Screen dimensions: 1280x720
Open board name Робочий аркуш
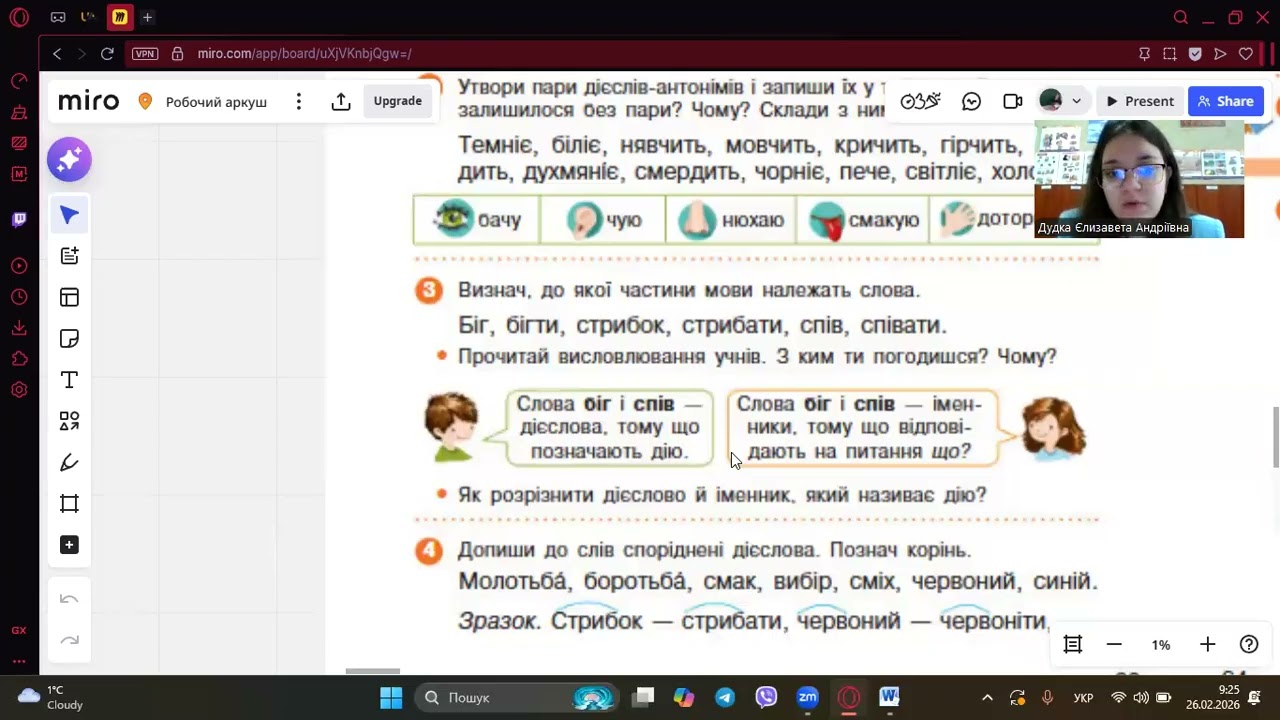tap(216, 102)
